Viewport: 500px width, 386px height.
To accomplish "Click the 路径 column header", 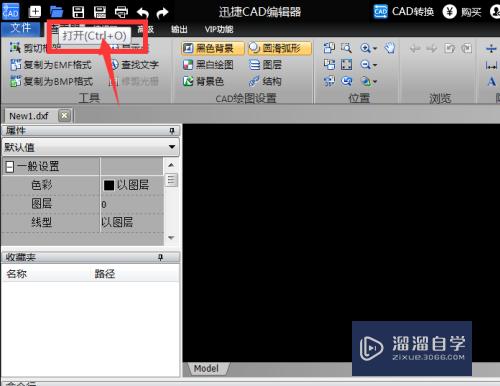I will (x=105, y=274).
